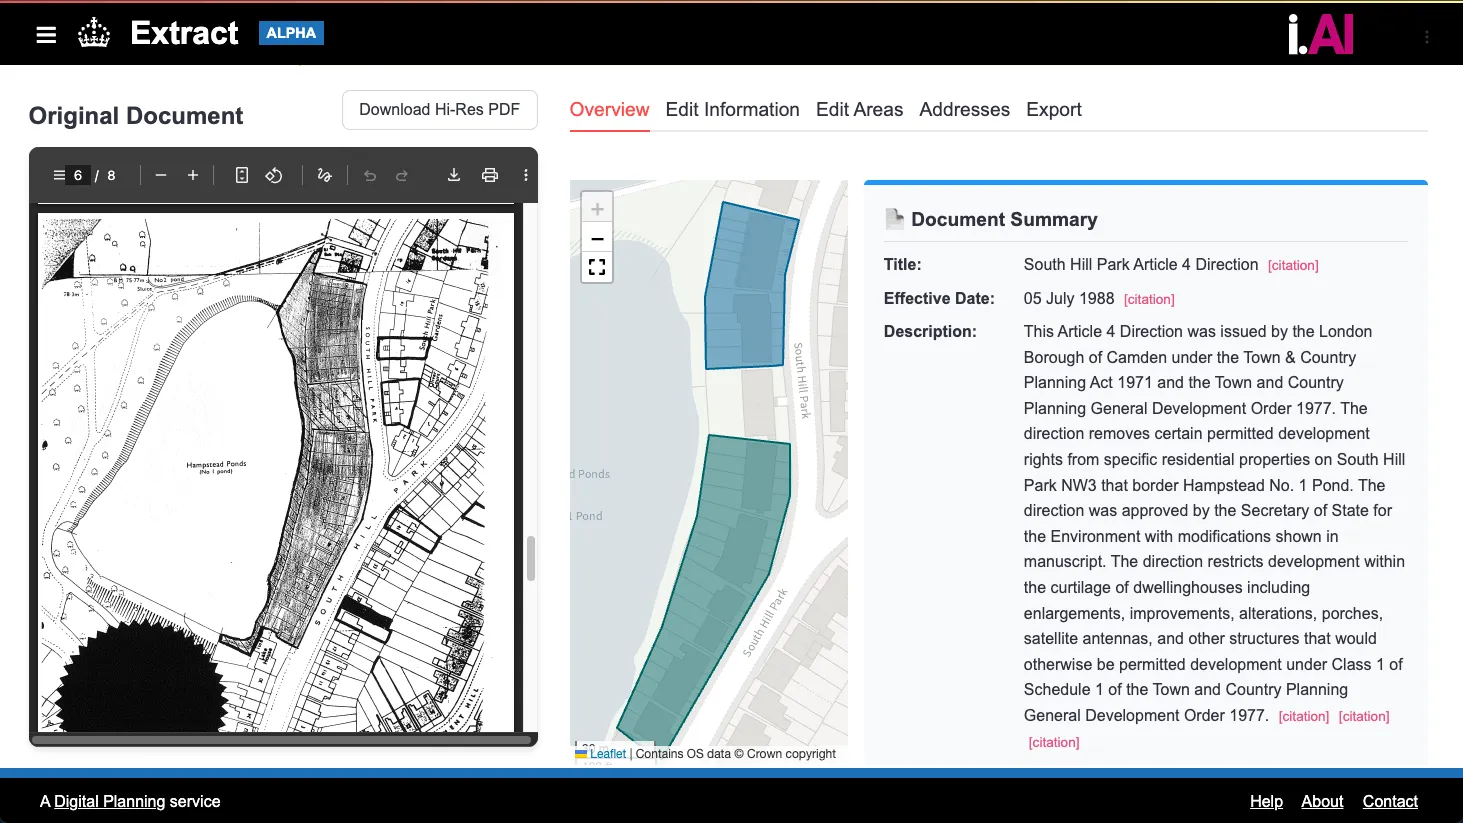
Task: Print the PDF document
Action: coord(490,175)
